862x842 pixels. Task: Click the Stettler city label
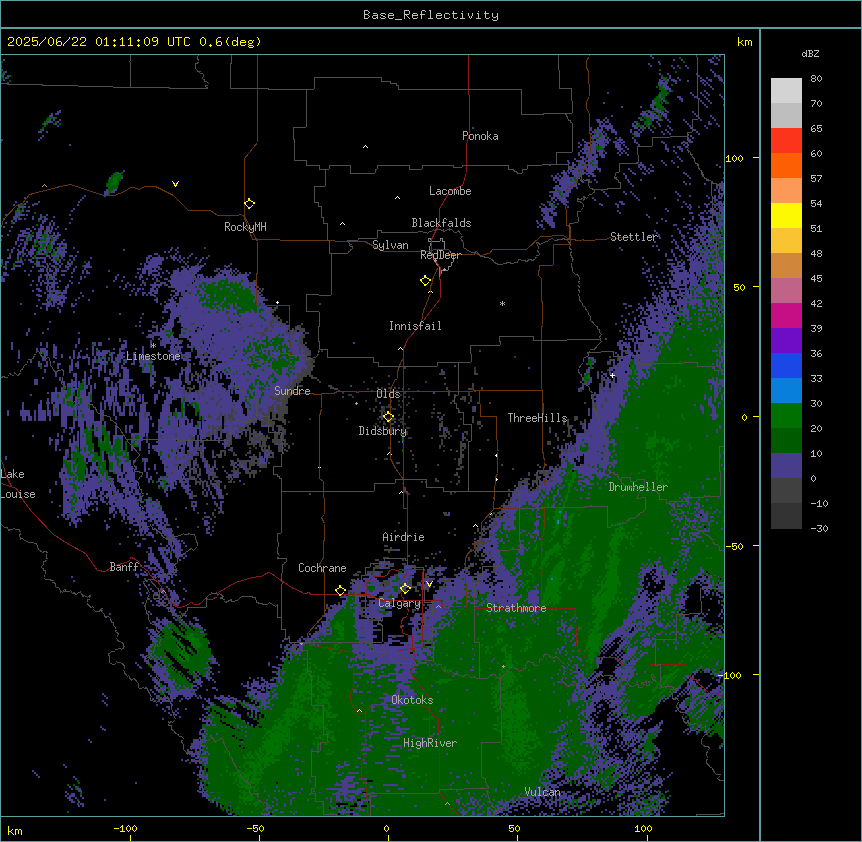(634, 237)
